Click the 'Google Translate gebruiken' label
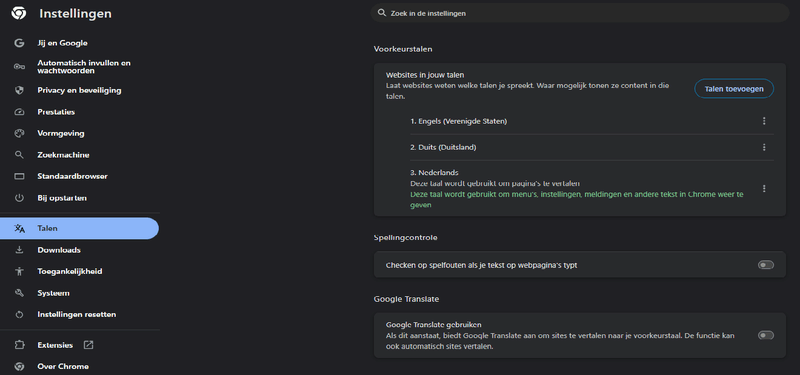800x375 pixels. 434,324
